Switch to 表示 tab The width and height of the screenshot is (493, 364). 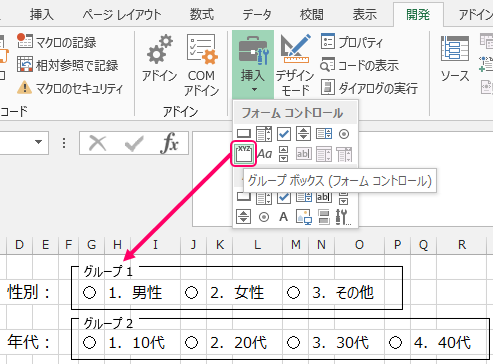click(365, 15)
